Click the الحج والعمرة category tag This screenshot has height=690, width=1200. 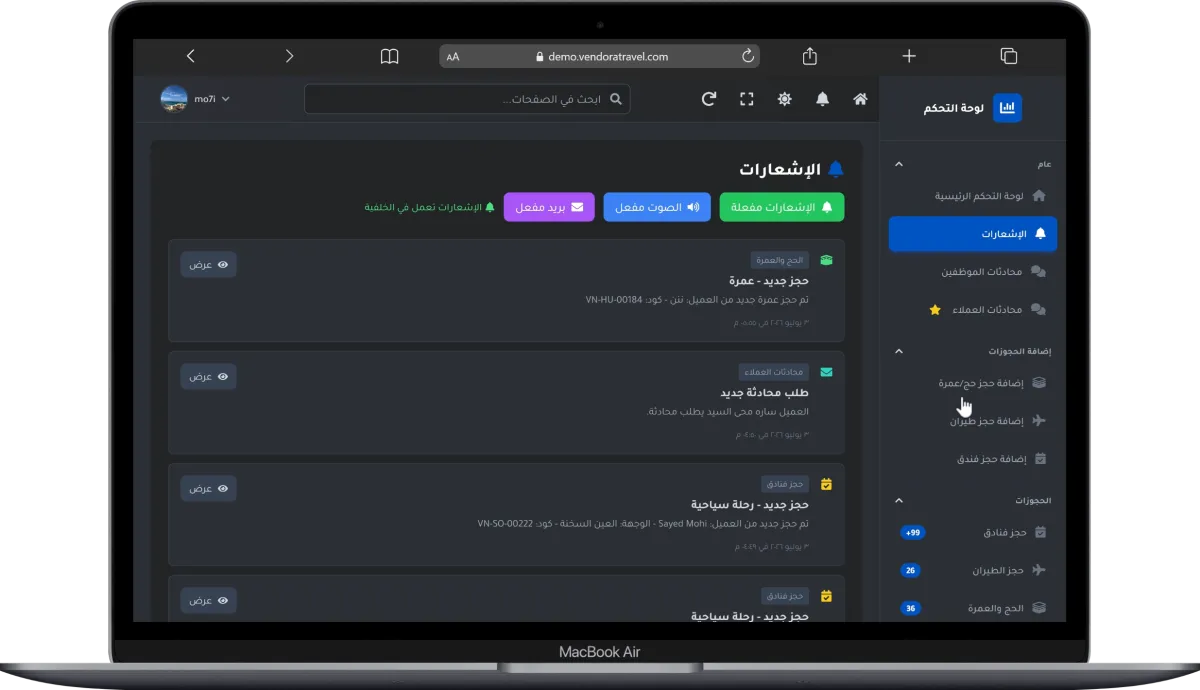coord(780,260)
